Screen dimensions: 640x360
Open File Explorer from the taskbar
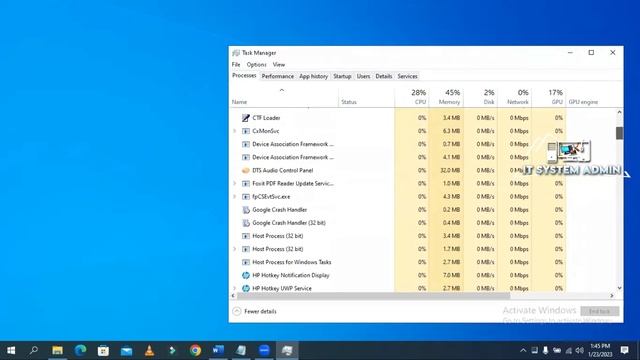[57, 350]
